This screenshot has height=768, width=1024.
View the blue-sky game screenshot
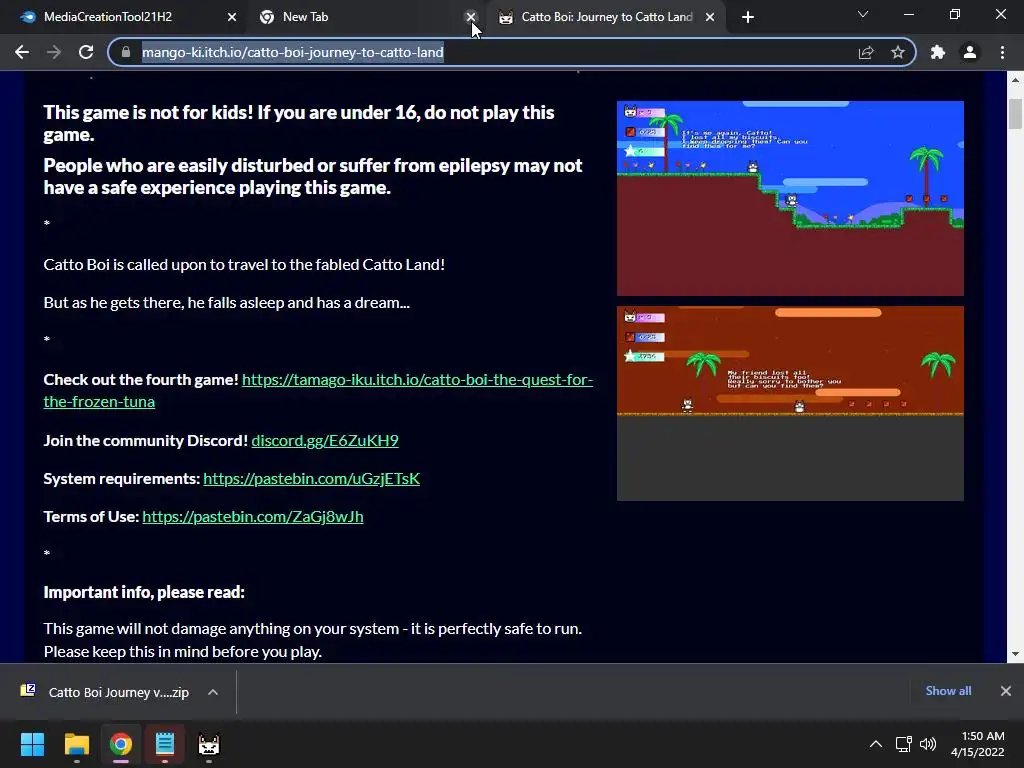point(790,198)
